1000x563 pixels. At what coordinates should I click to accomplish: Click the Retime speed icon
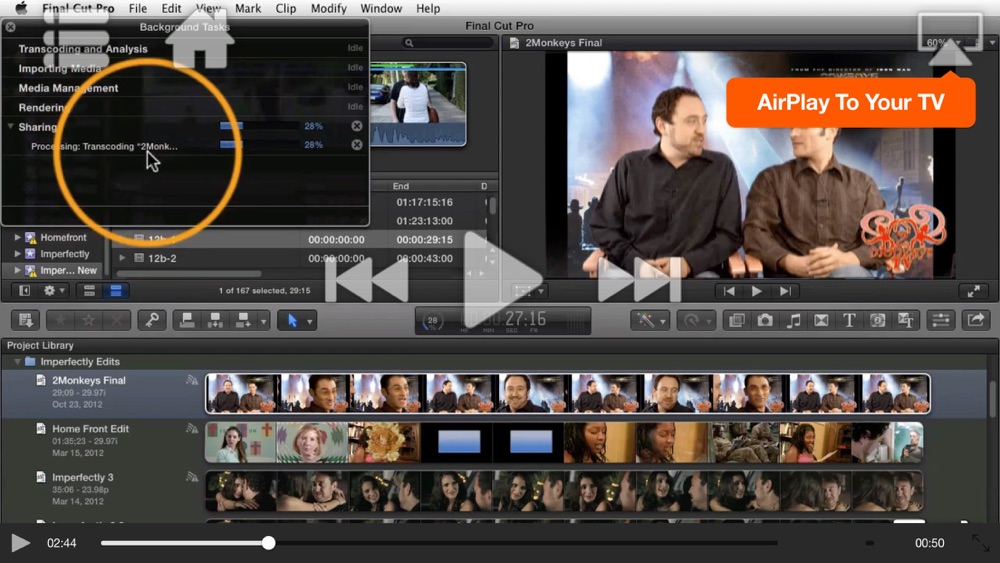tap(691, 320)
